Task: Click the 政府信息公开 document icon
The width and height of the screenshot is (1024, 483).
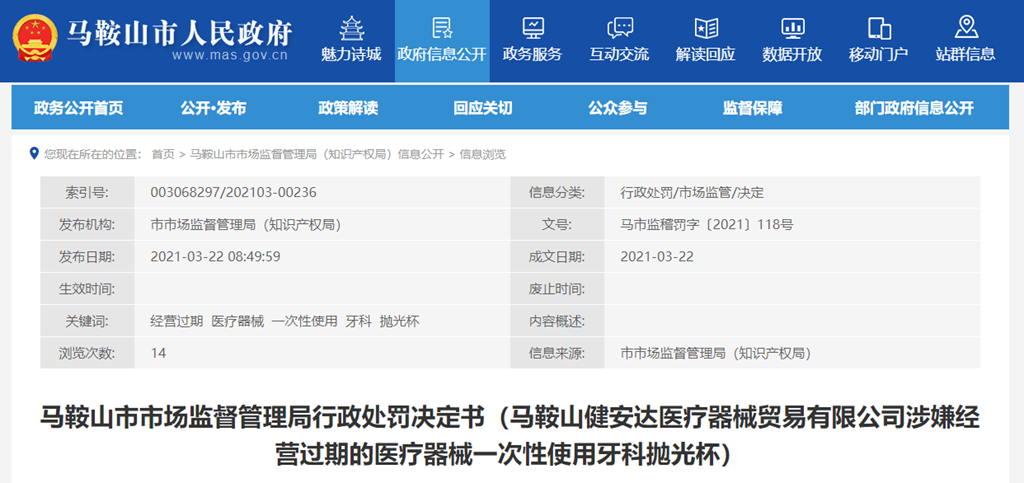Action: pos(442,27)
